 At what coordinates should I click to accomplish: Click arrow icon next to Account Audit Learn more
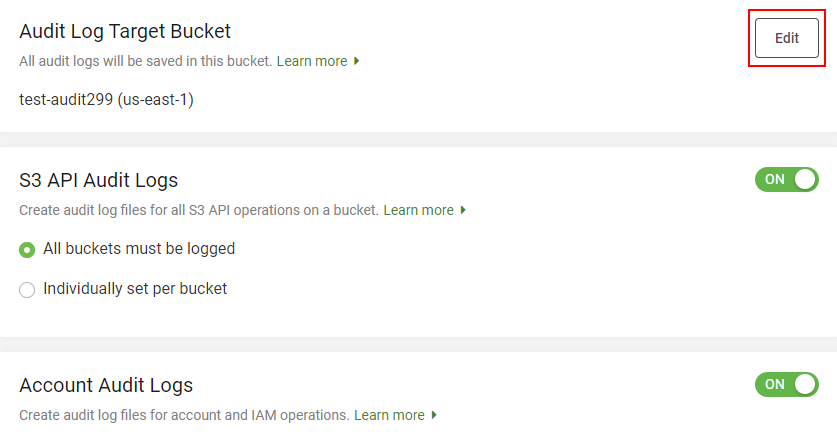[x=434, y=415]
